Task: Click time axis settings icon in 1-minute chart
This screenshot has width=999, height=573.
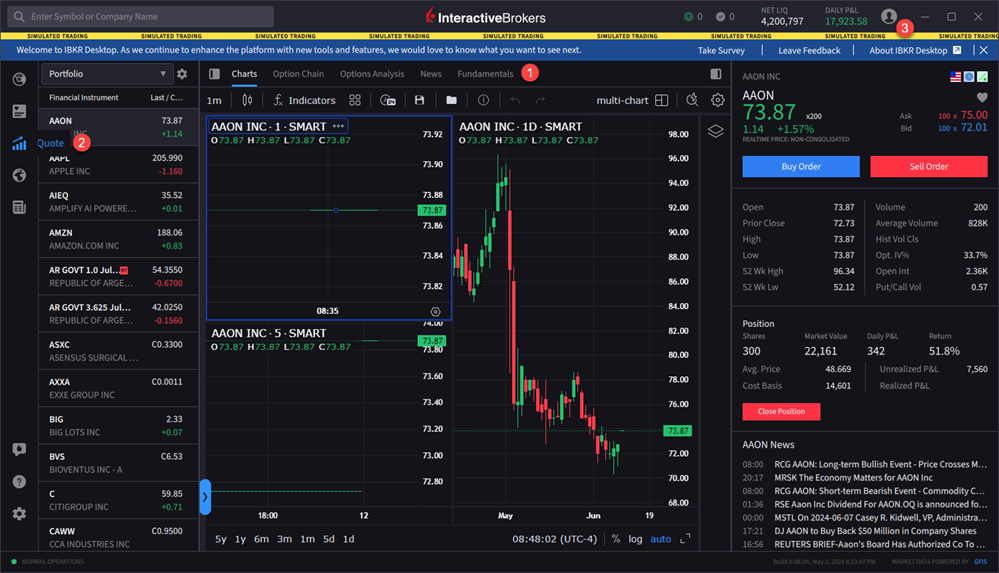Action: tap(435, 312)
